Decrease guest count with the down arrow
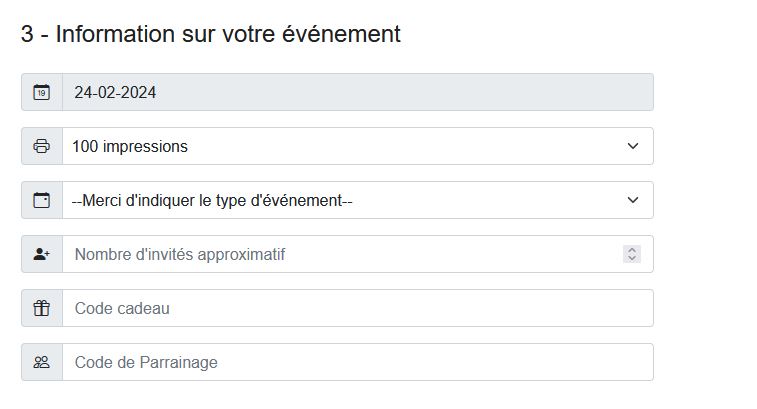 tap(632, 258)
